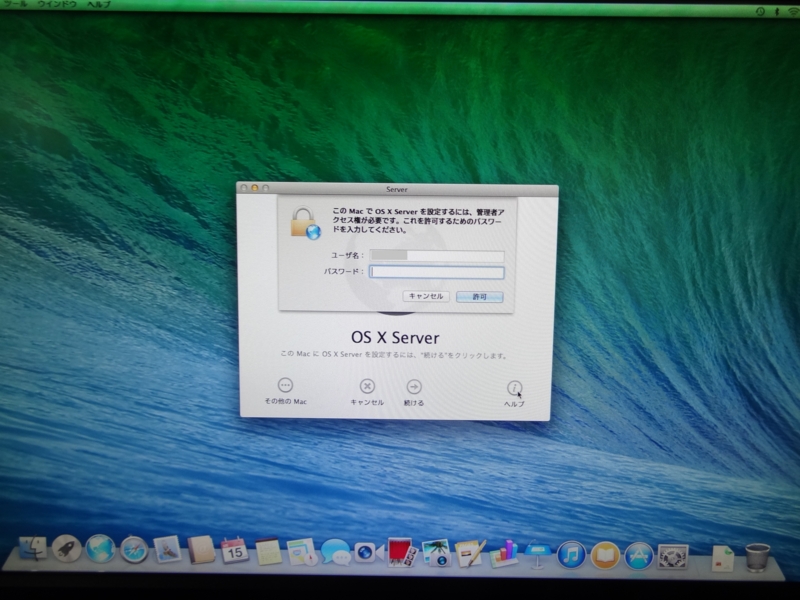The image size is (800, 600).
Task: Open Photo Booth red curtain icon
Action: click(x=402, y=553)
